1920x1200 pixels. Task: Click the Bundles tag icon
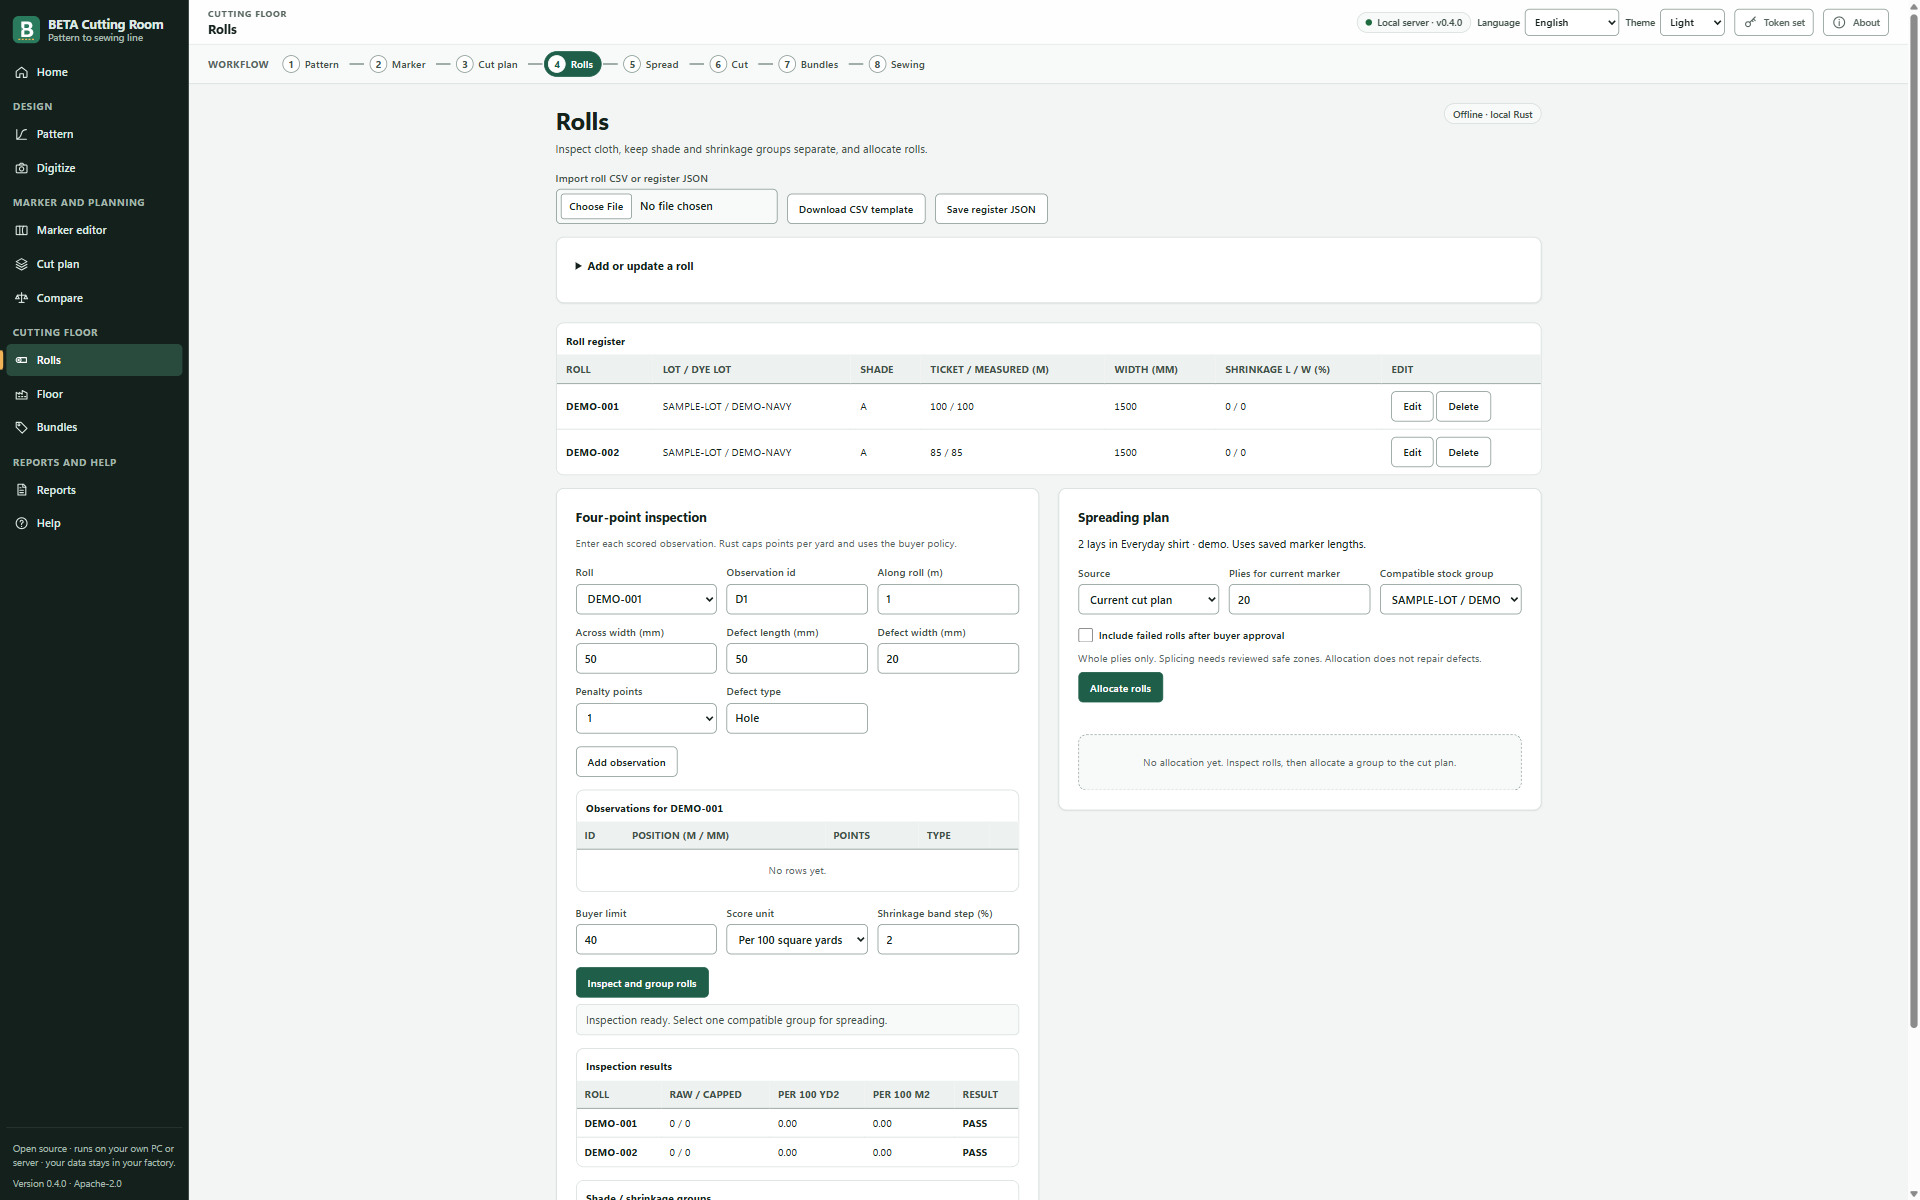point(21,427)
